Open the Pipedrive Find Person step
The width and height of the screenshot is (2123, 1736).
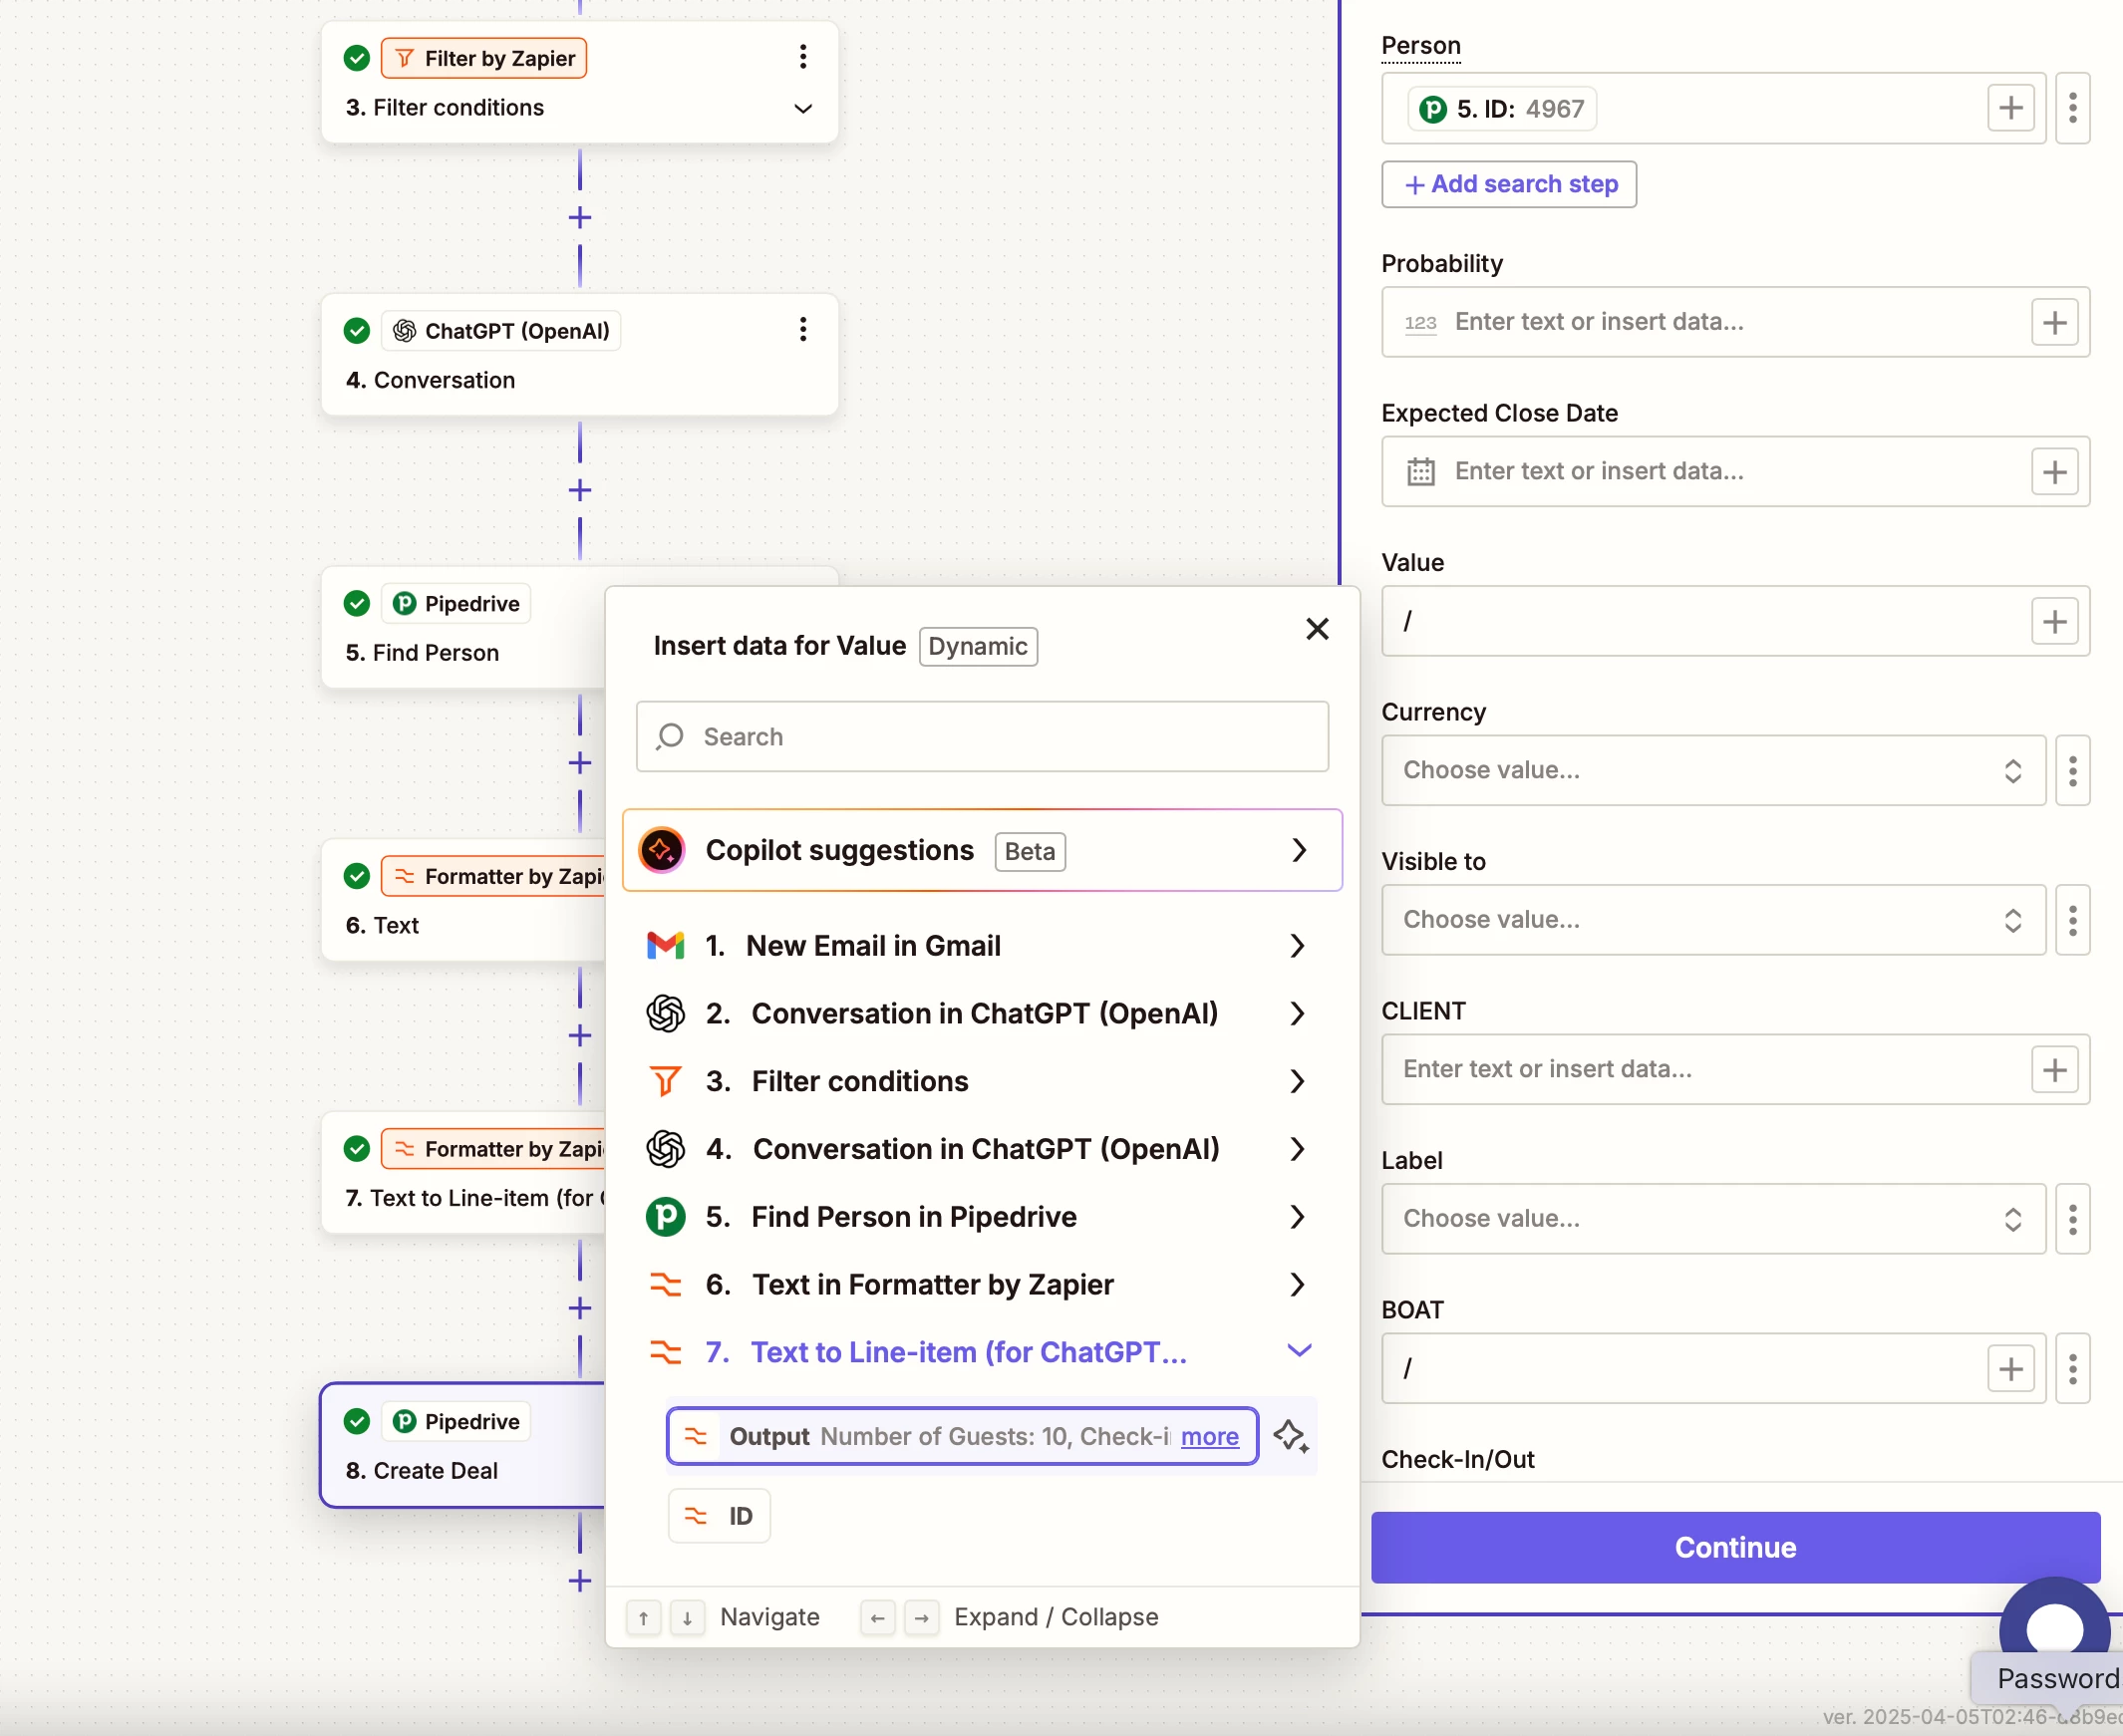tap(463, 628)
